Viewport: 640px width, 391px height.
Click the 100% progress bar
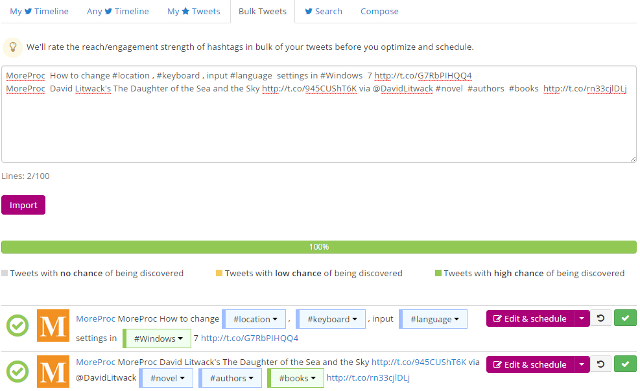pyautogui.click(x=319, y=247)
